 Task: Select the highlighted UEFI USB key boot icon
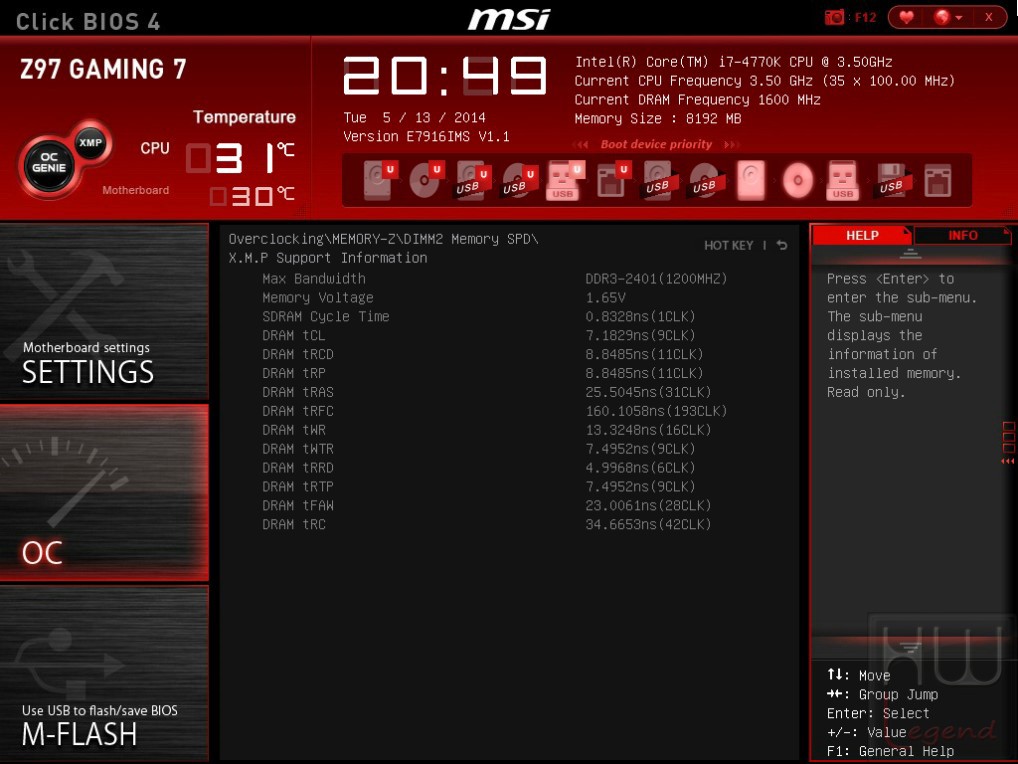pos(565,180)
